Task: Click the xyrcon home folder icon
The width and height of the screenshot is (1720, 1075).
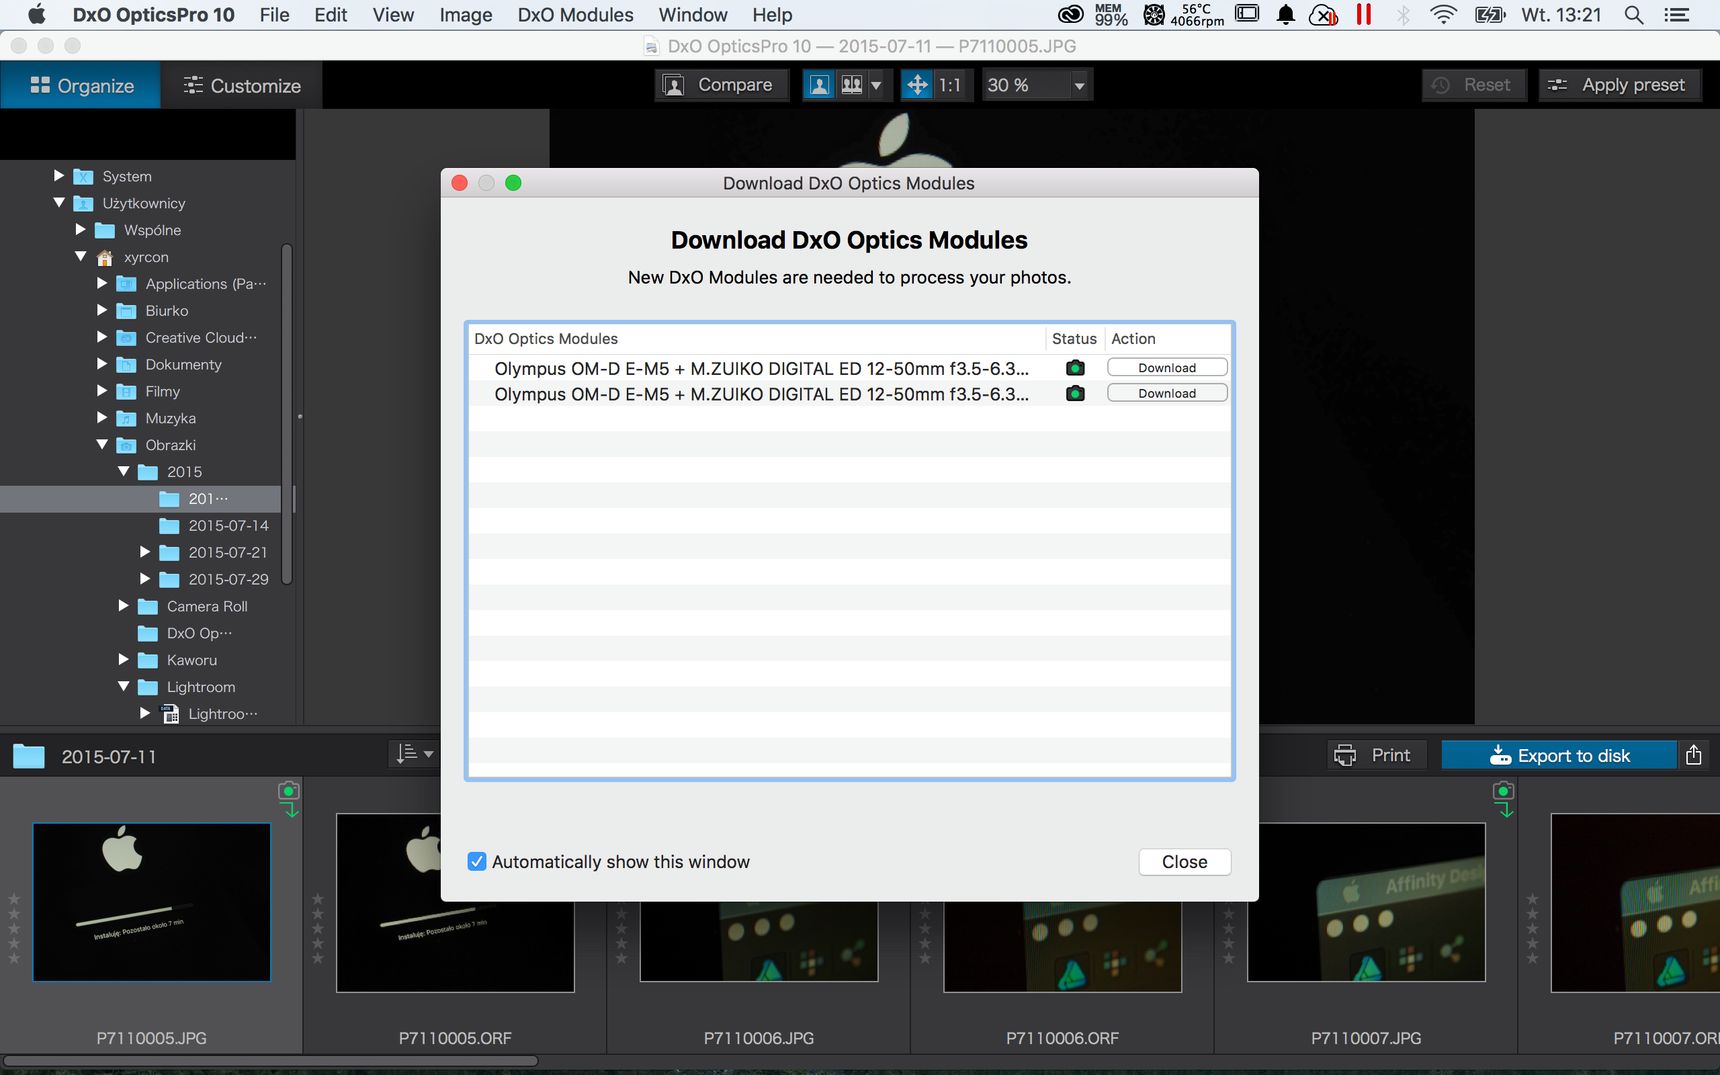Action: point(104,257)
